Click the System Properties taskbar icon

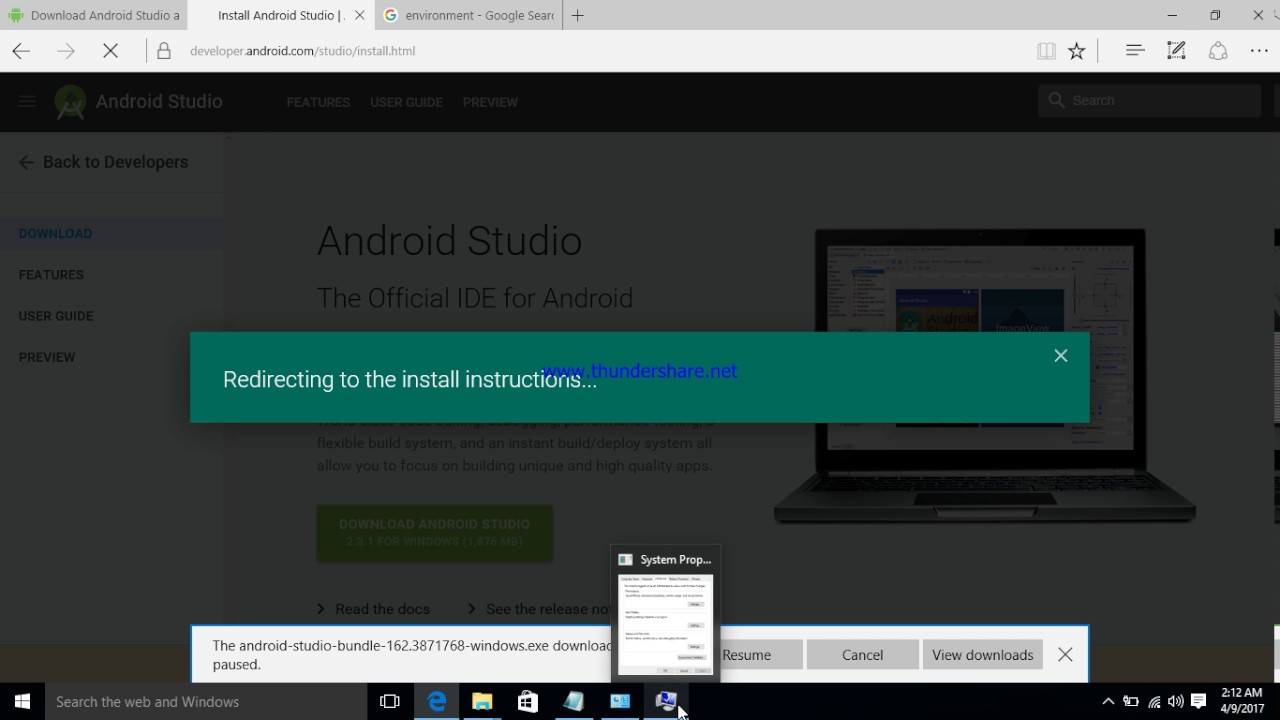(x=666, y=702)
